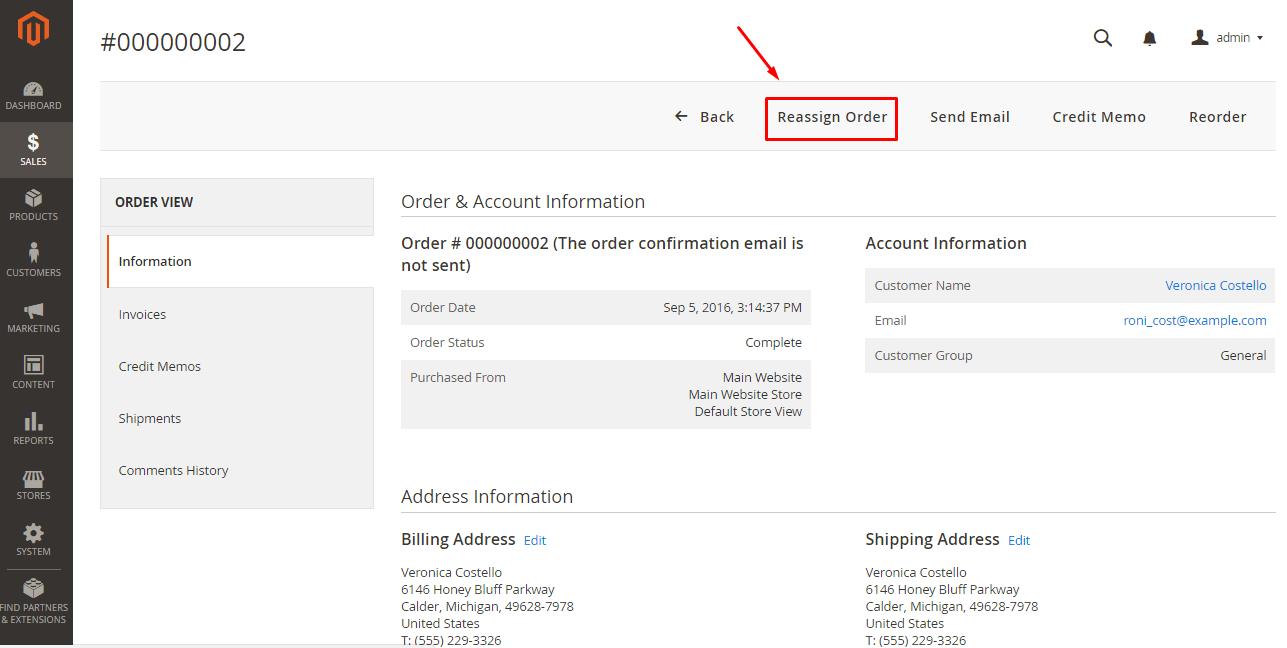The height and width of the screenshot is (648, 1287).
Task: Click the Customers sidebar icon
Action: pos(34,258)
